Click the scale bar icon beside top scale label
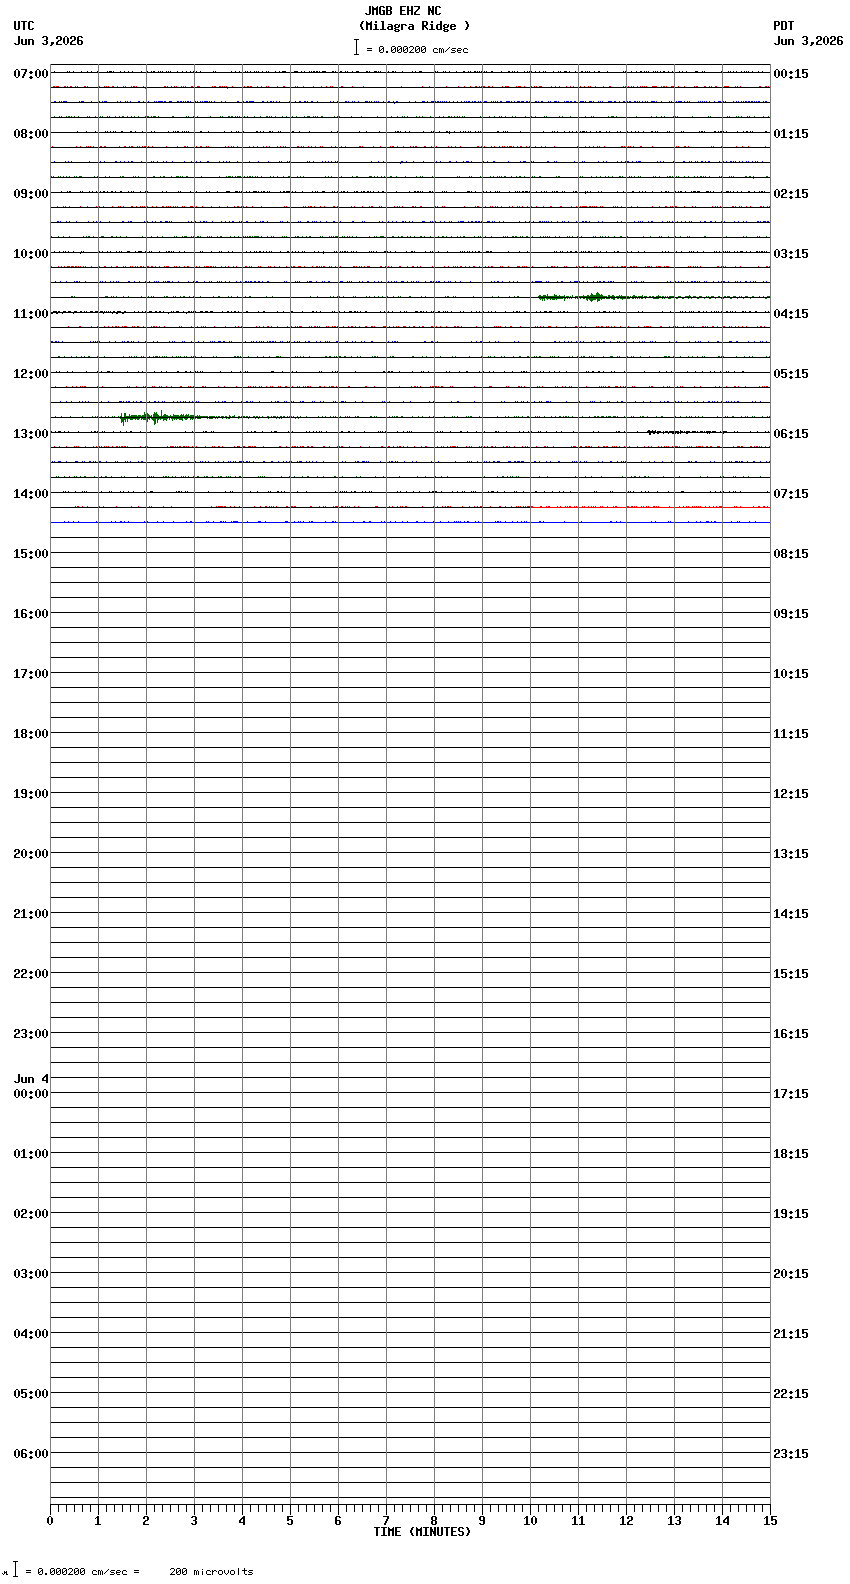 [356, 47]
